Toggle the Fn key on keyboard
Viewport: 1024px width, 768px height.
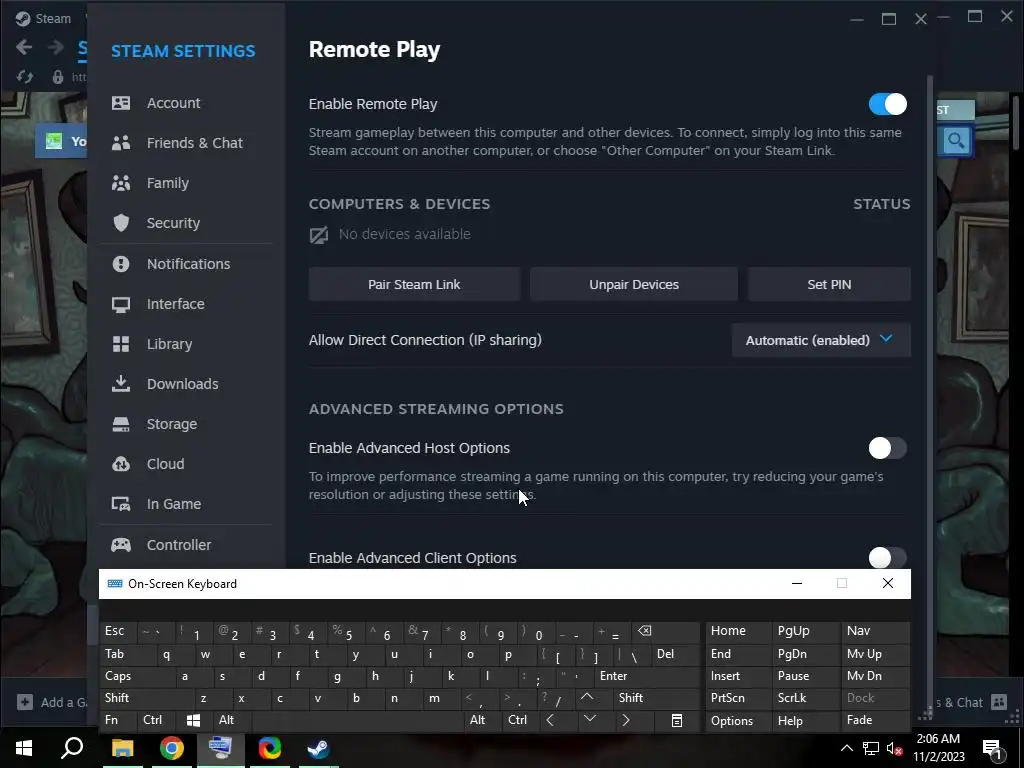click(118, 720)
